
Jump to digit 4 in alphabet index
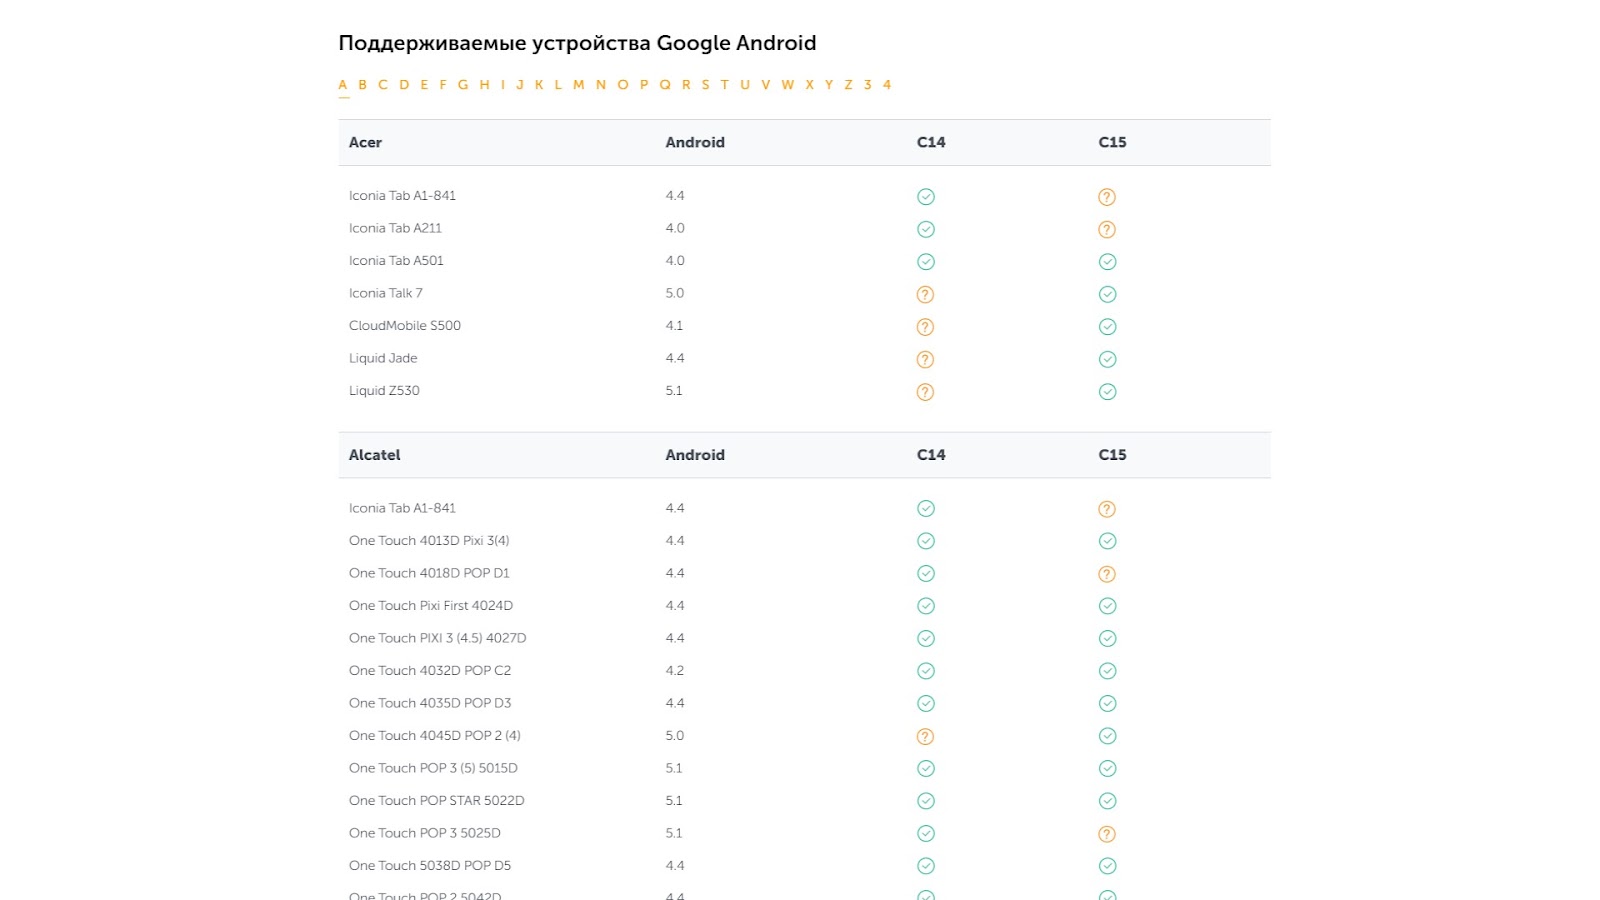point(887,85)
